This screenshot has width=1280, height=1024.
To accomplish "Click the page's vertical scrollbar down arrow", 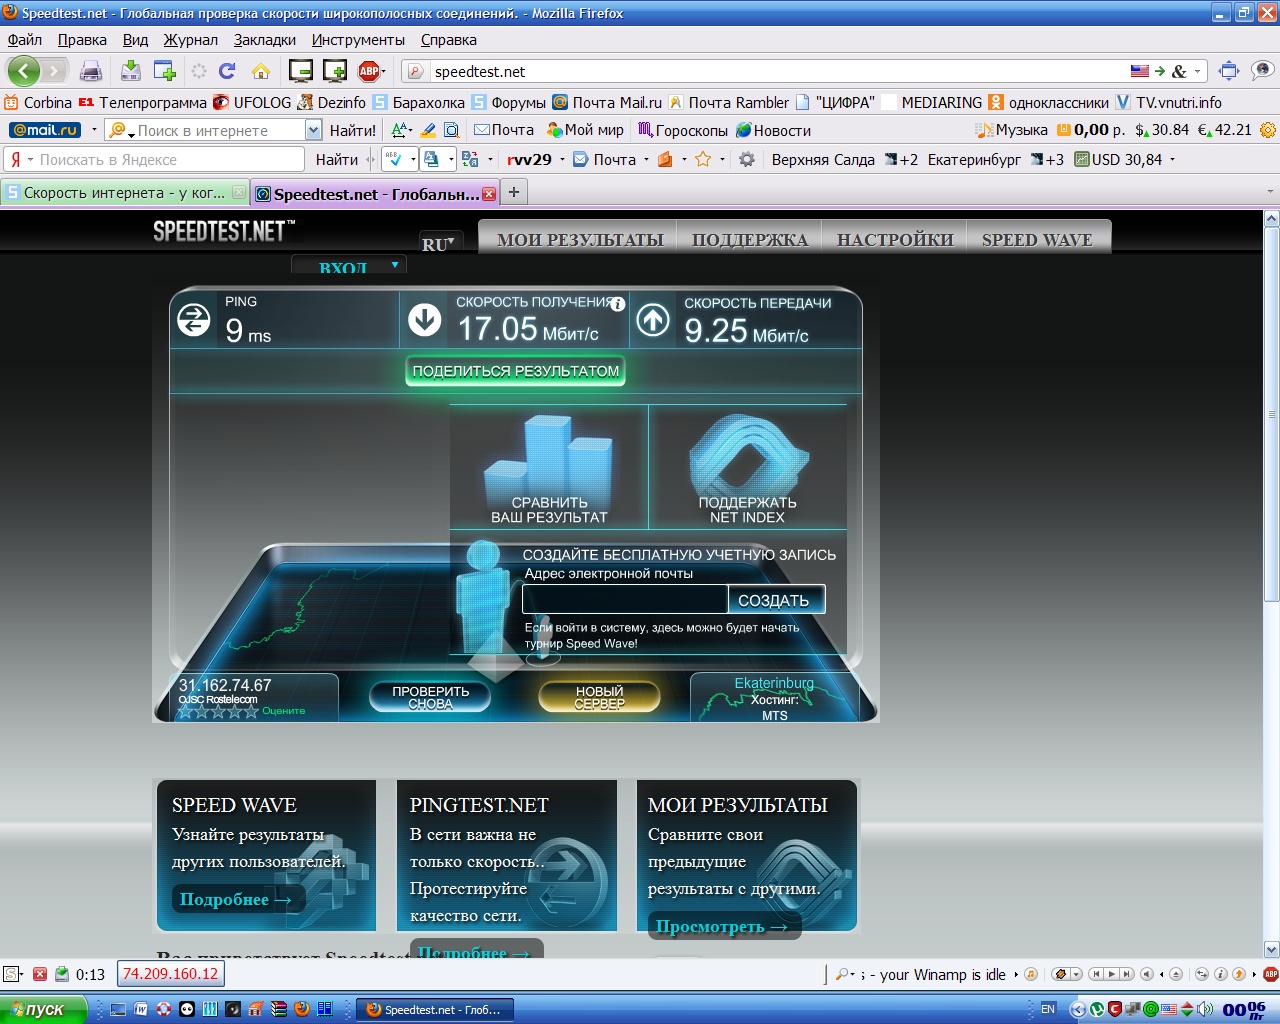I will [x=1271, y=949].
